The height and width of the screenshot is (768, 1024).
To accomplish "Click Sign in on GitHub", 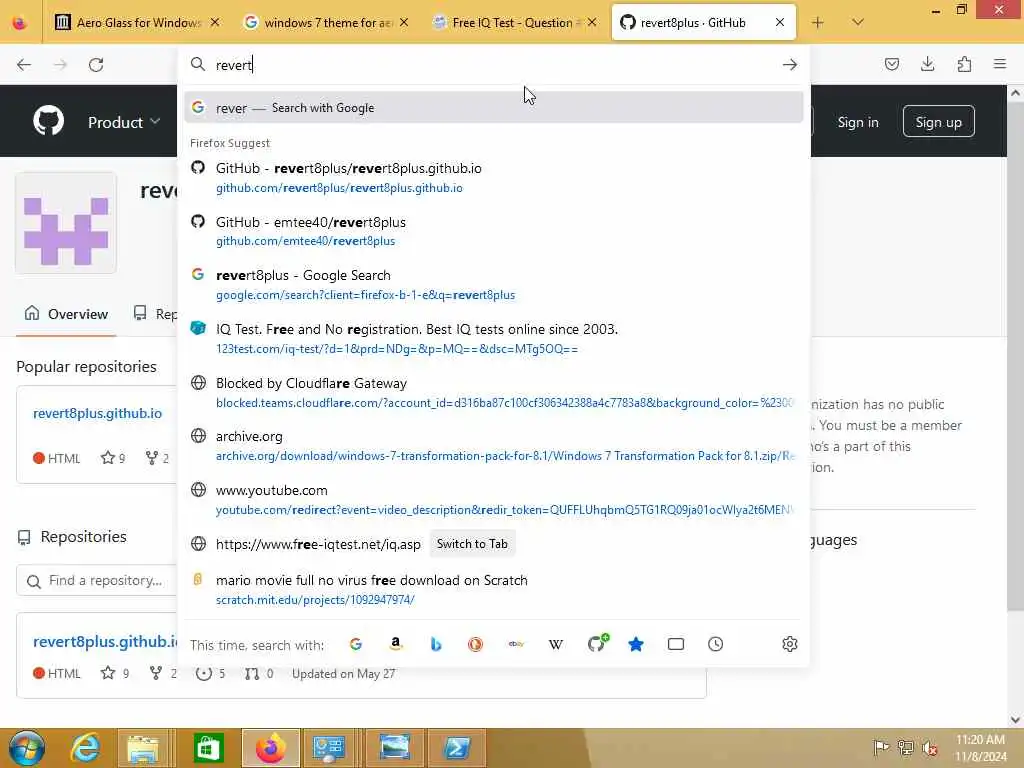I will pos(858,122).
